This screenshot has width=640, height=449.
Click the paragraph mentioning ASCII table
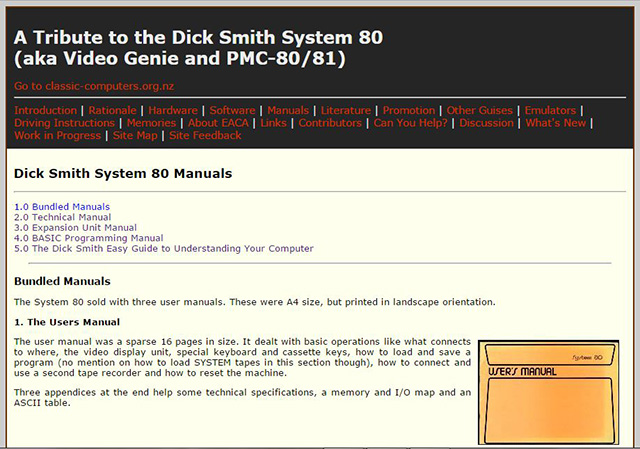pos(242,398)
